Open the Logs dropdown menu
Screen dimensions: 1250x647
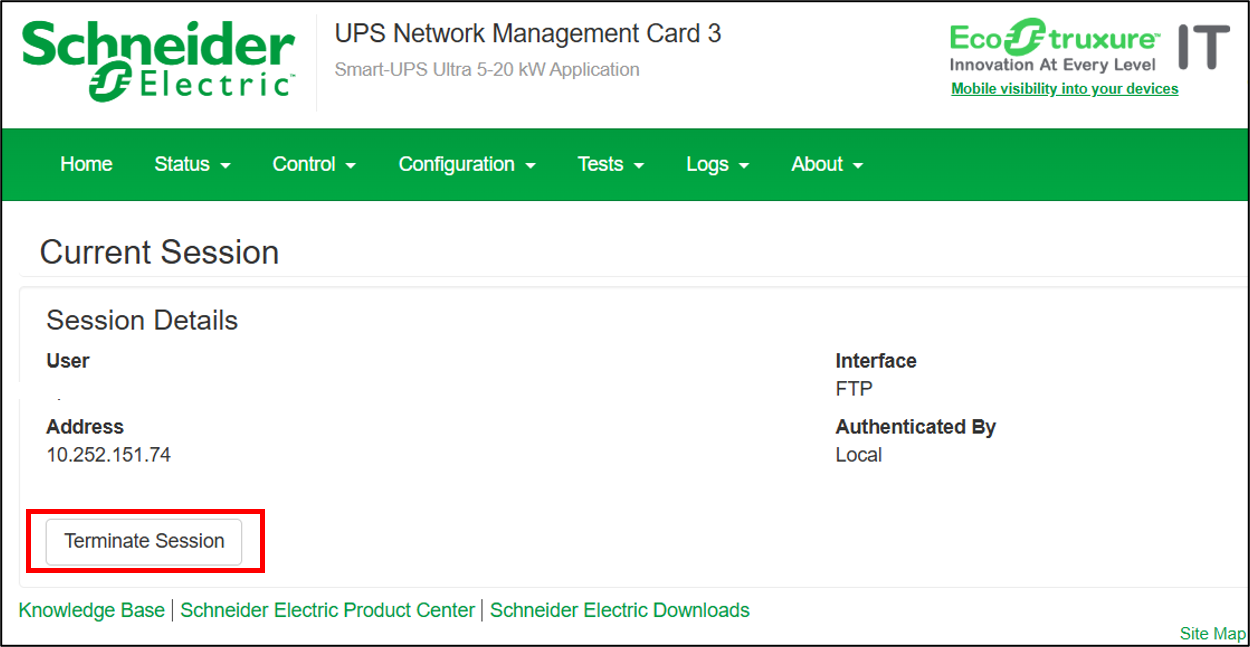coord(717,164)
